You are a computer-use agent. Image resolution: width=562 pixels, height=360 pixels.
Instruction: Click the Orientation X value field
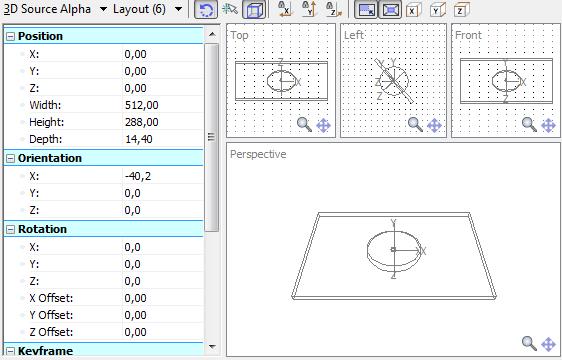pos(163,176)
